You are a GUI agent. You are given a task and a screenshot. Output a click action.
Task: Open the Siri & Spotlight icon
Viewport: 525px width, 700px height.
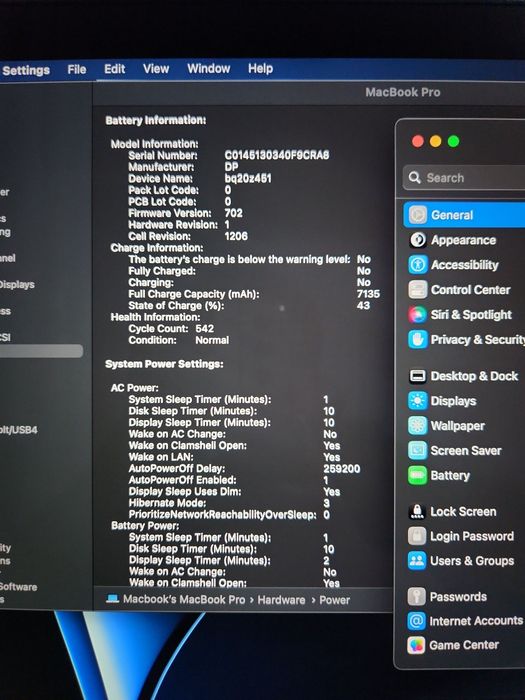tap(418, 315)
